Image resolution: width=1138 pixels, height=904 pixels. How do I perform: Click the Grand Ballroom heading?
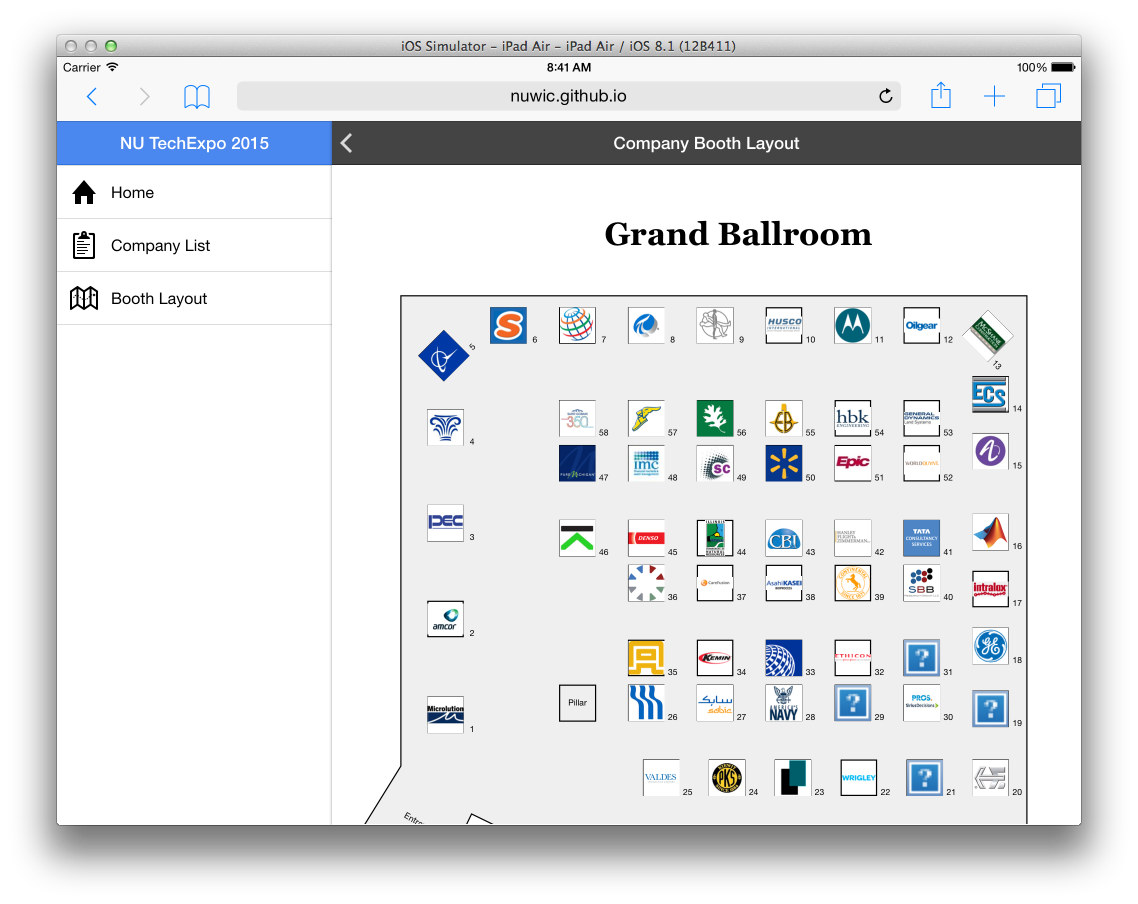[738, 234]
